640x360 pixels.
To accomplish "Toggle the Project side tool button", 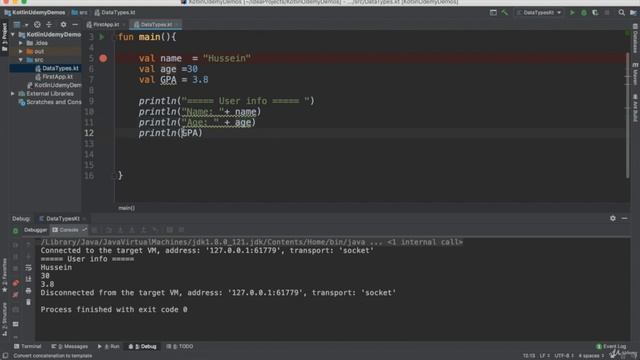I will tap(4, 37).
